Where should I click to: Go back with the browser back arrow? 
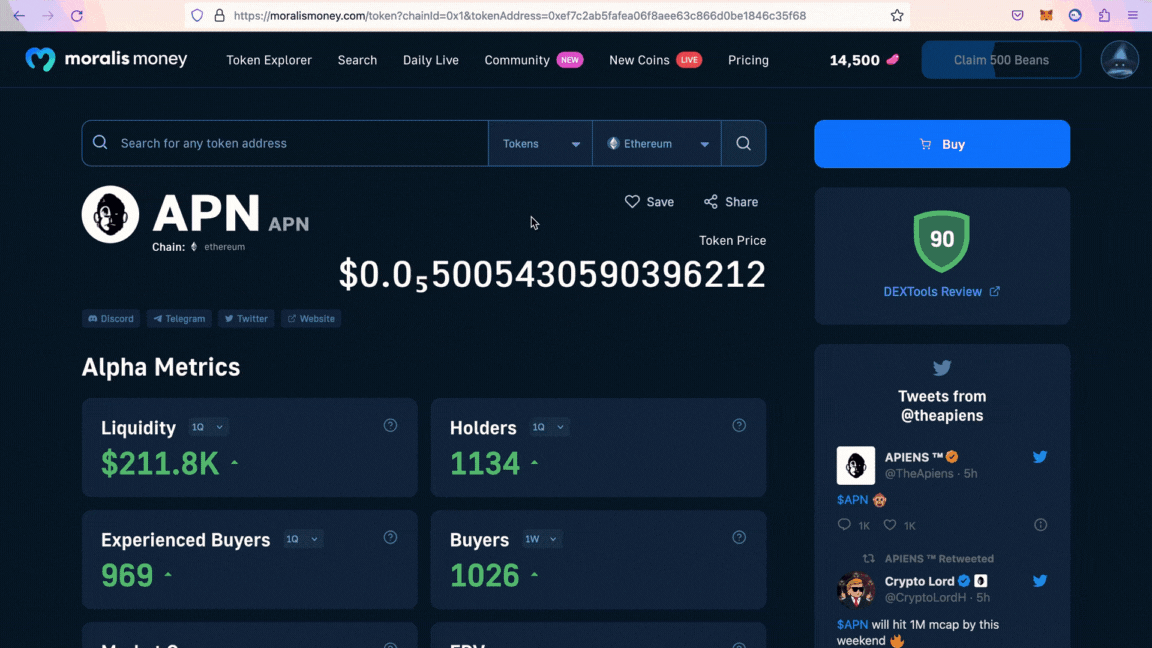[x=19, y=15]
